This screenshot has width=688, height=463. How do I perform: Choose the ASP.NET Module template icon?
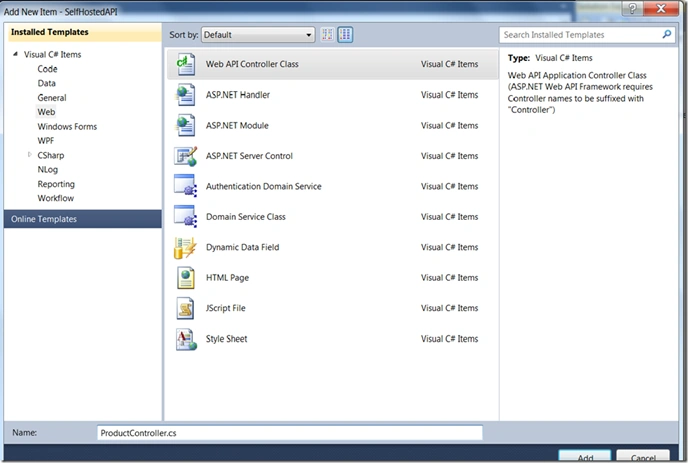point(186,126)
